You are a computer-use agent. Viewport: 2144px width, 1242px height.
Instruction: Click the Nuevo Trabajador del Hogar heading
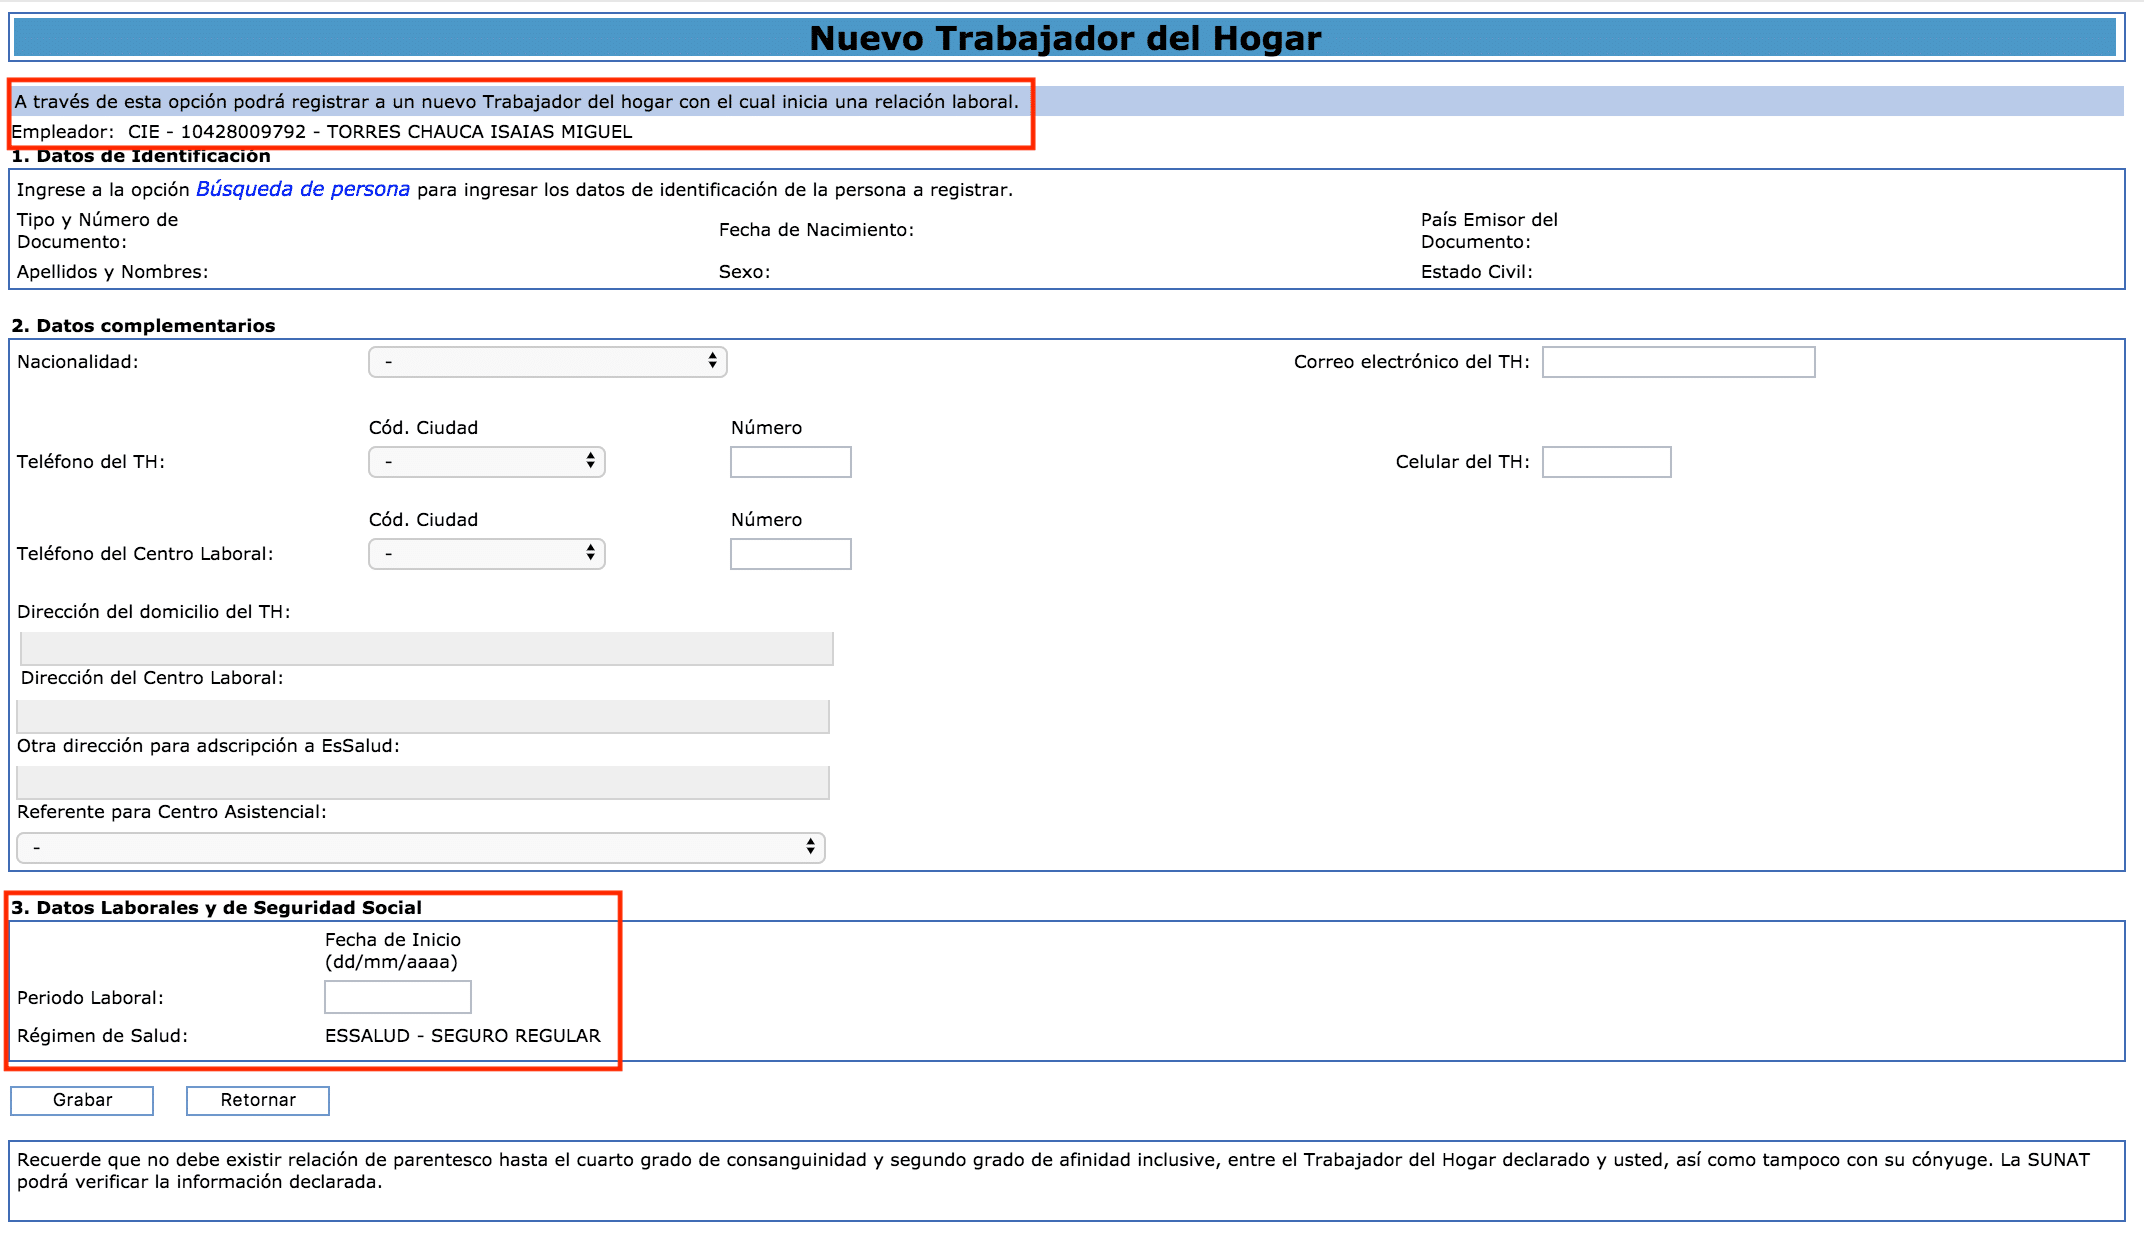pos(1065,38)
